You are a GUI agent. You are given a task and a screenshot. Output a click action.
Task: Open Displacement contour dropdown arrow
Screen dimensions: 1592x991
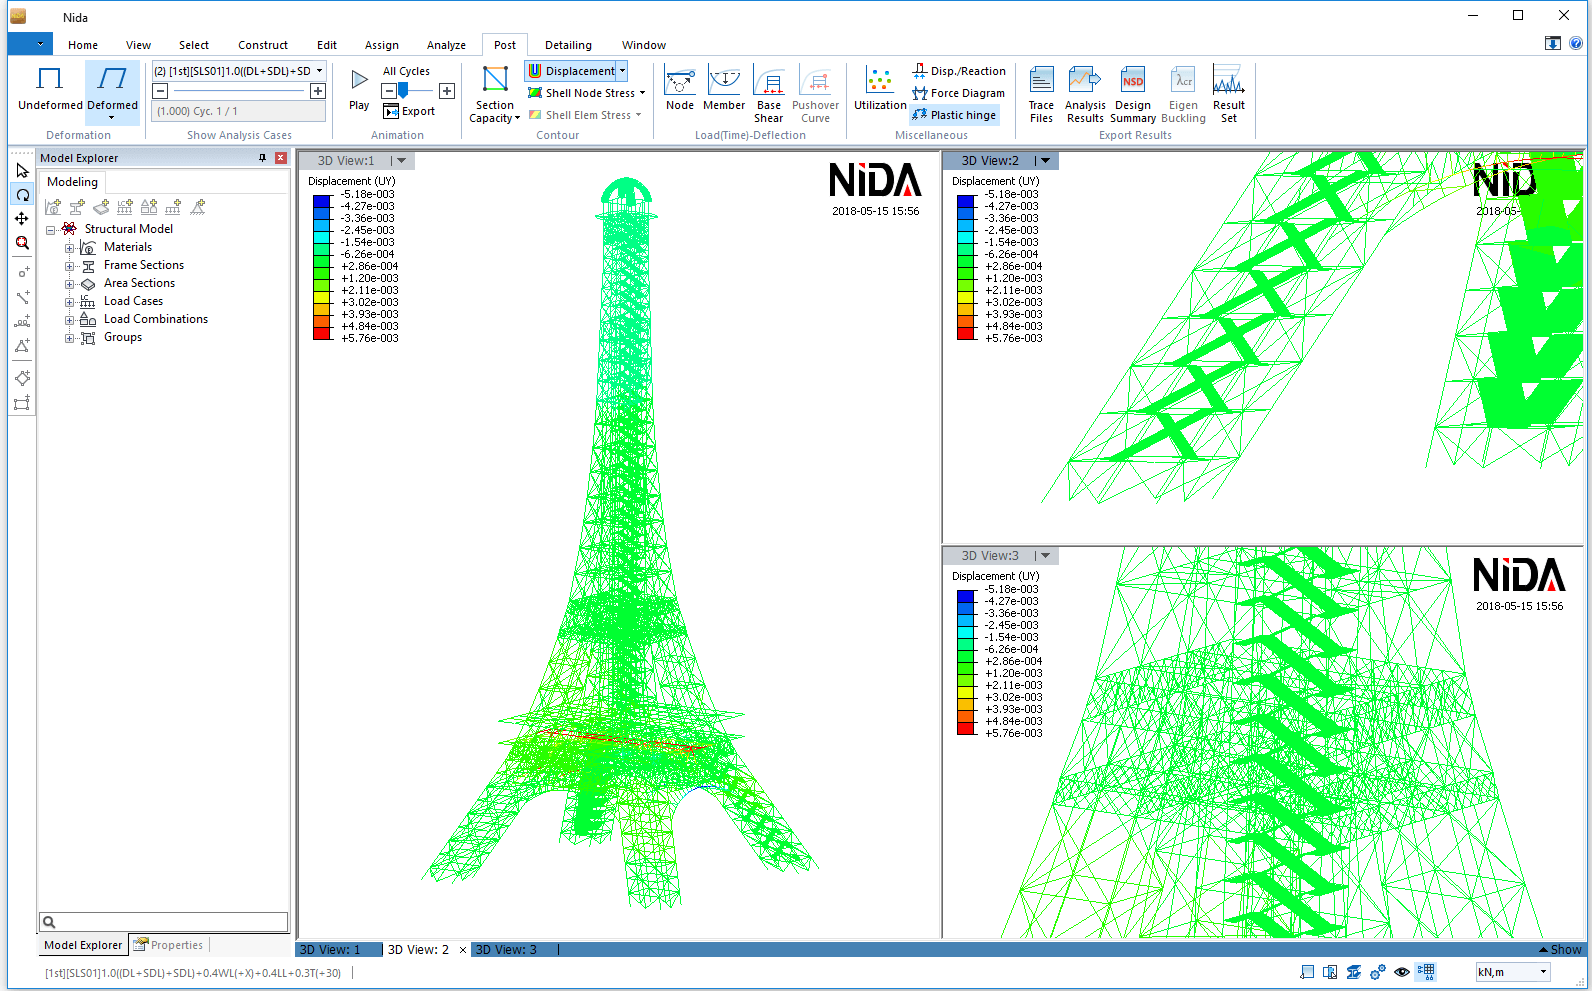[x=622, y=71]
